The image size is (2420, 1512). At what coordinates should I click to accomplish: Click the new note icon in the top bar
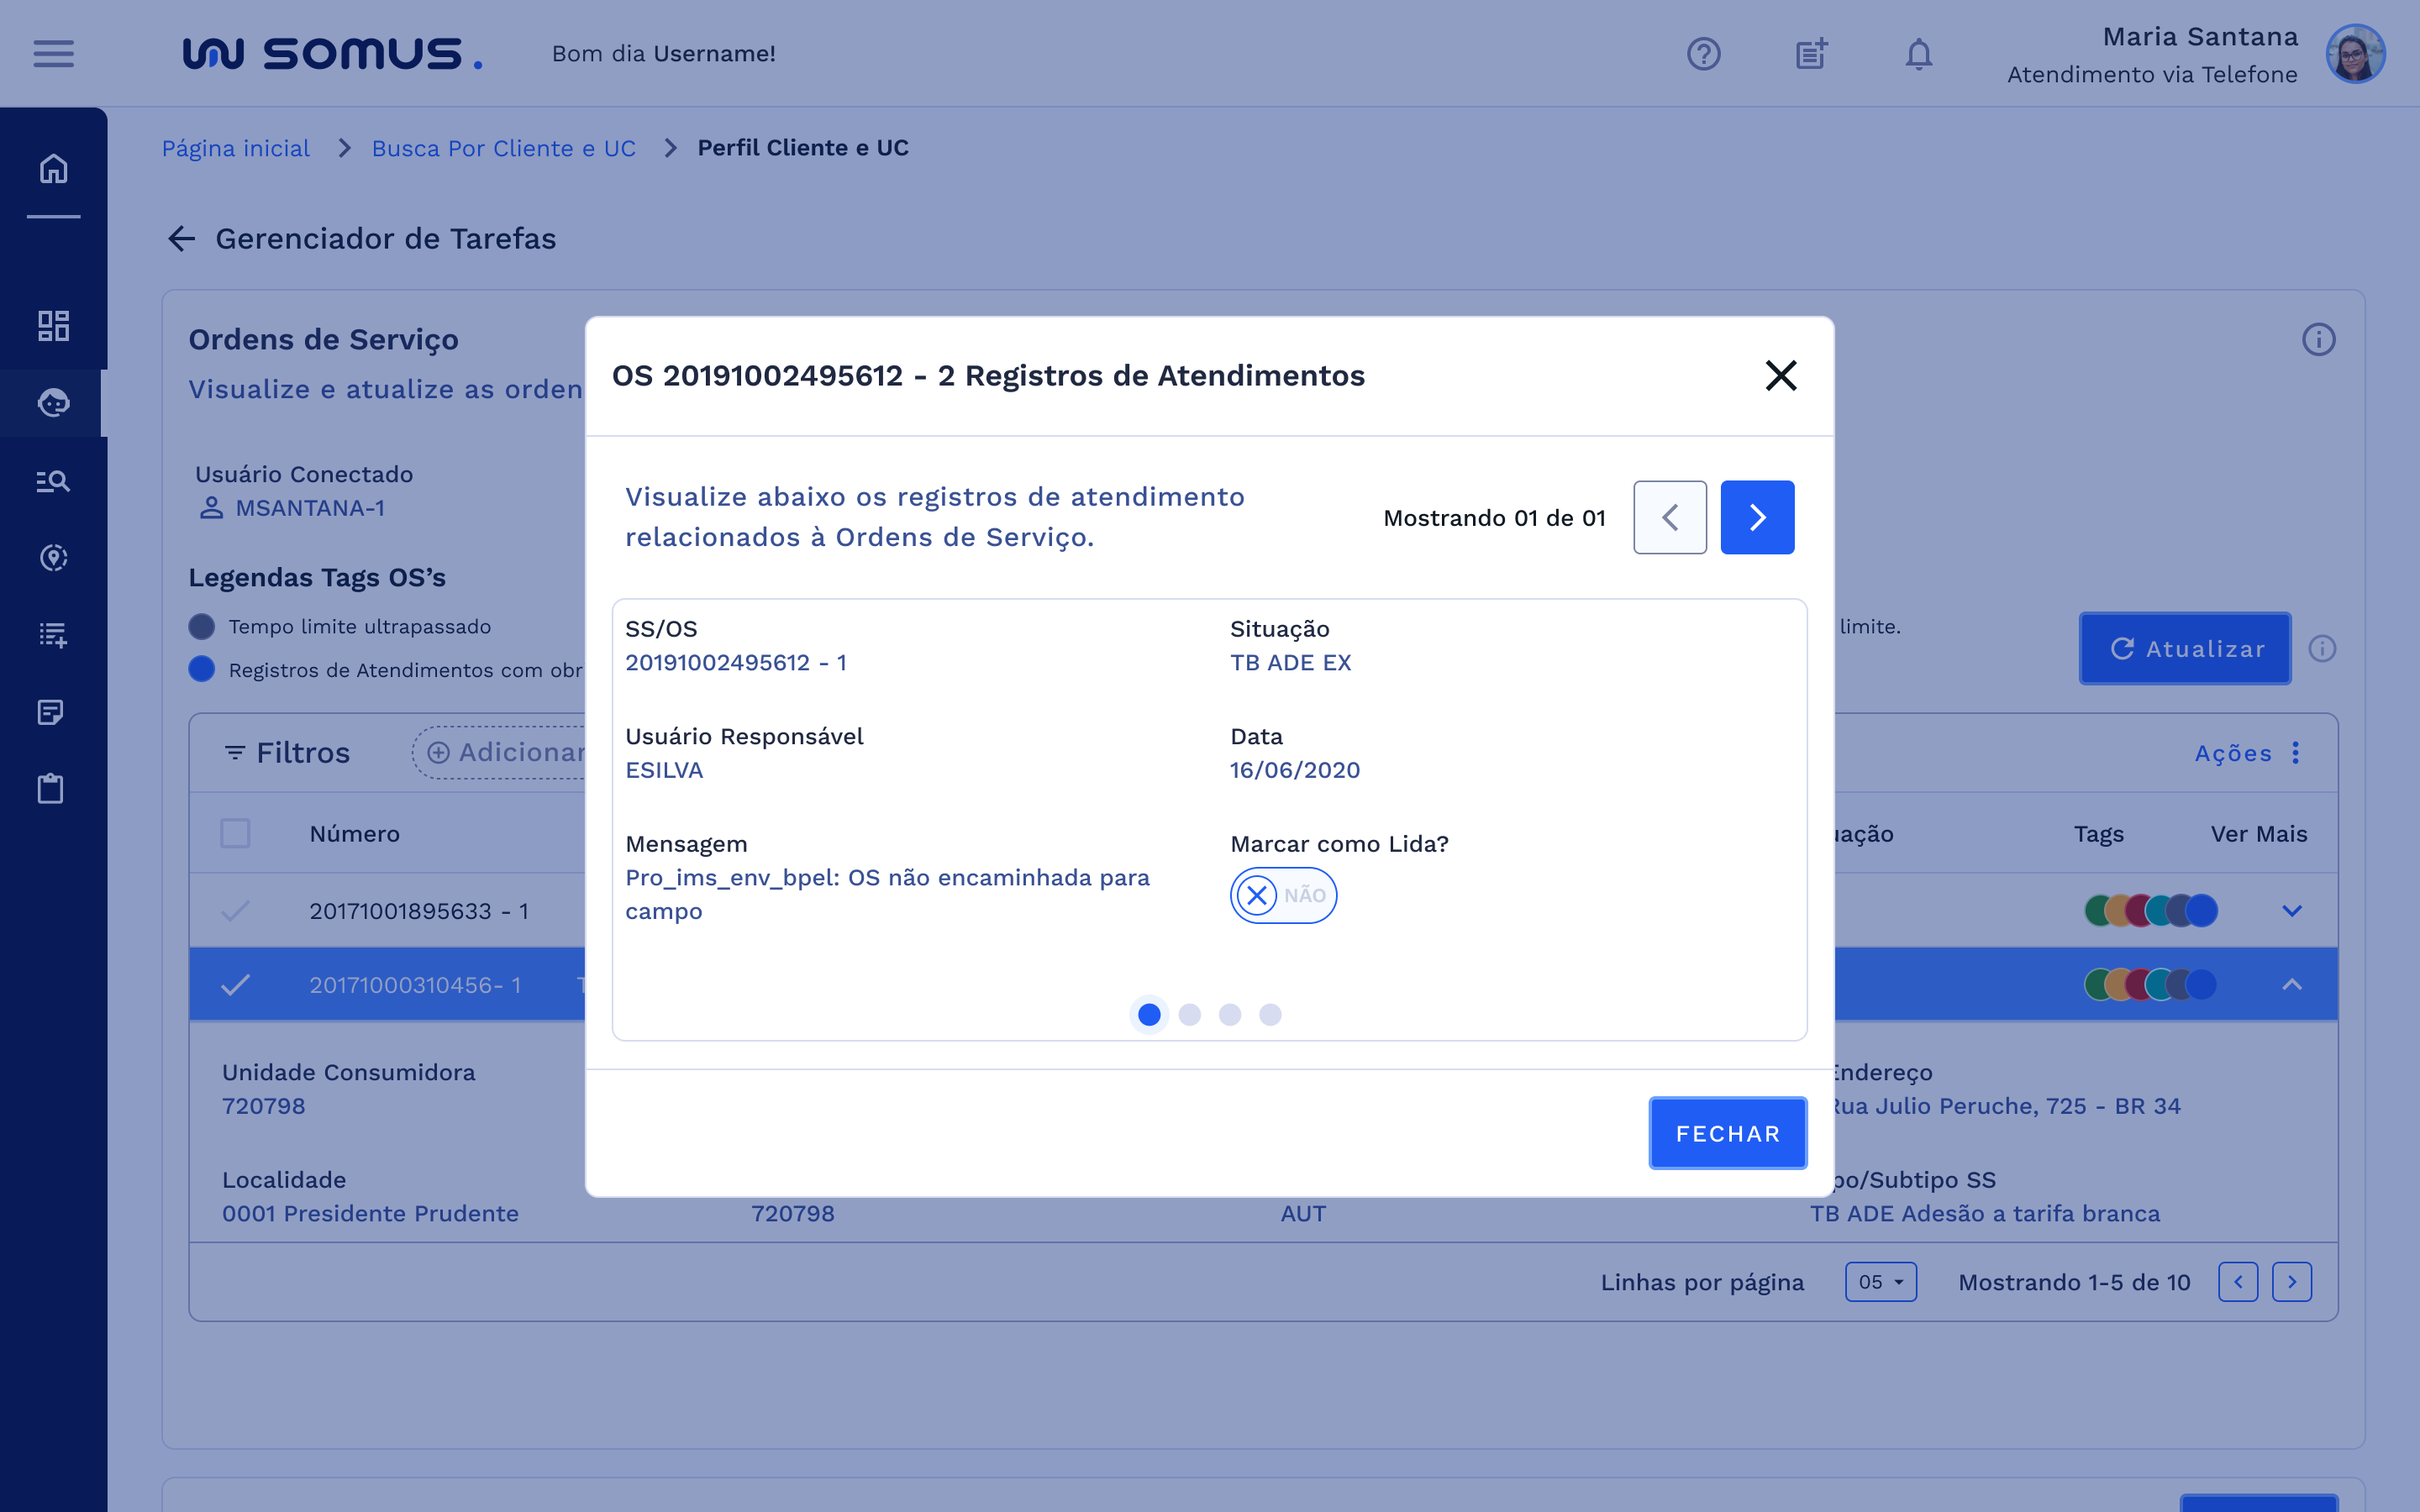(1810, 54)
